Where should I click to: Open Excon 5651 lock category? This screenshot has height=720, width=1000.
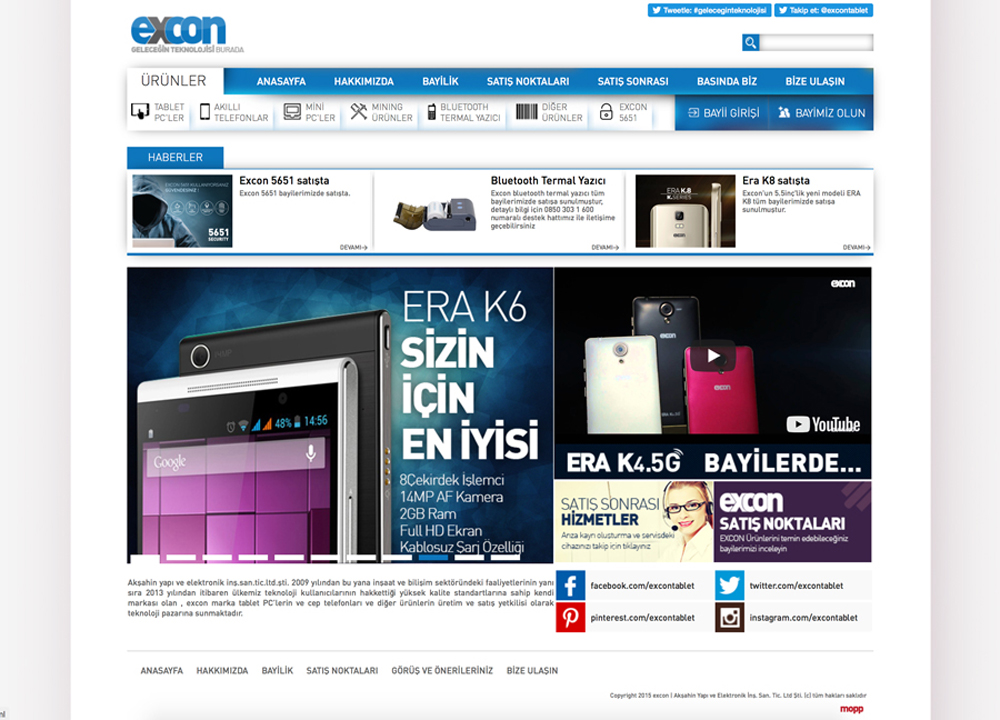point(622,112)
